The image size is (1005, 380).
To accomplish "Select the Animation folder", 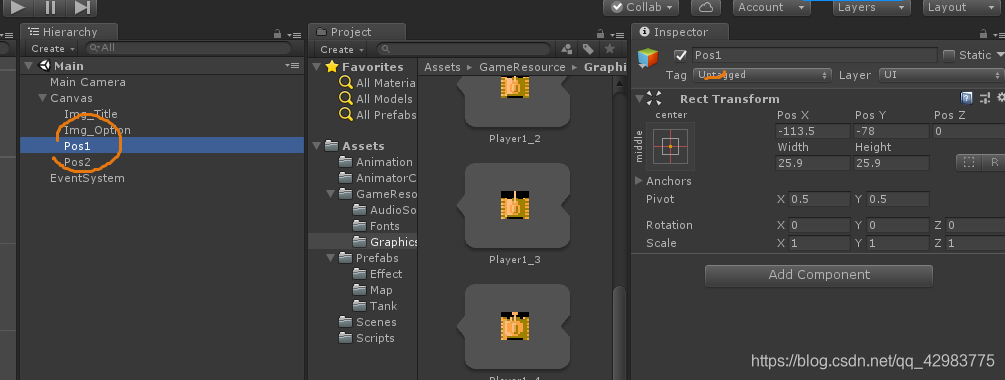I will tap(377, 162).
